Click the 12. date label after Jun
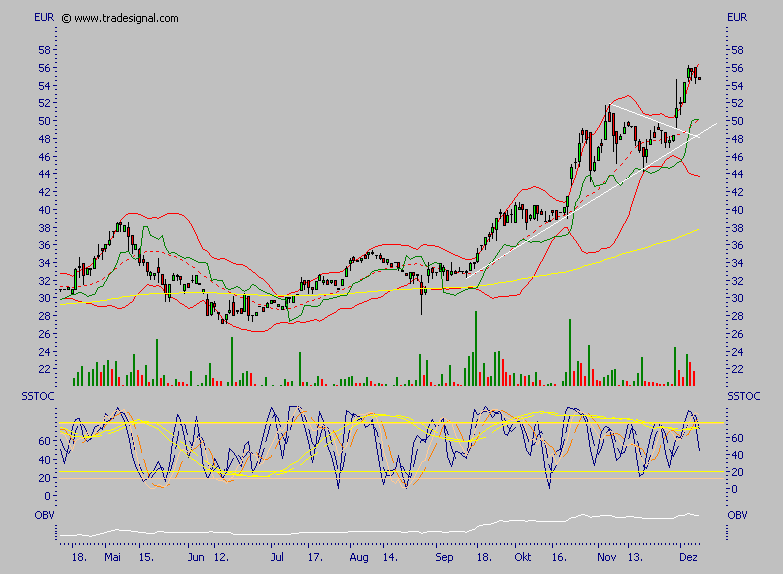The image size is (783, 574). [221, 557]
